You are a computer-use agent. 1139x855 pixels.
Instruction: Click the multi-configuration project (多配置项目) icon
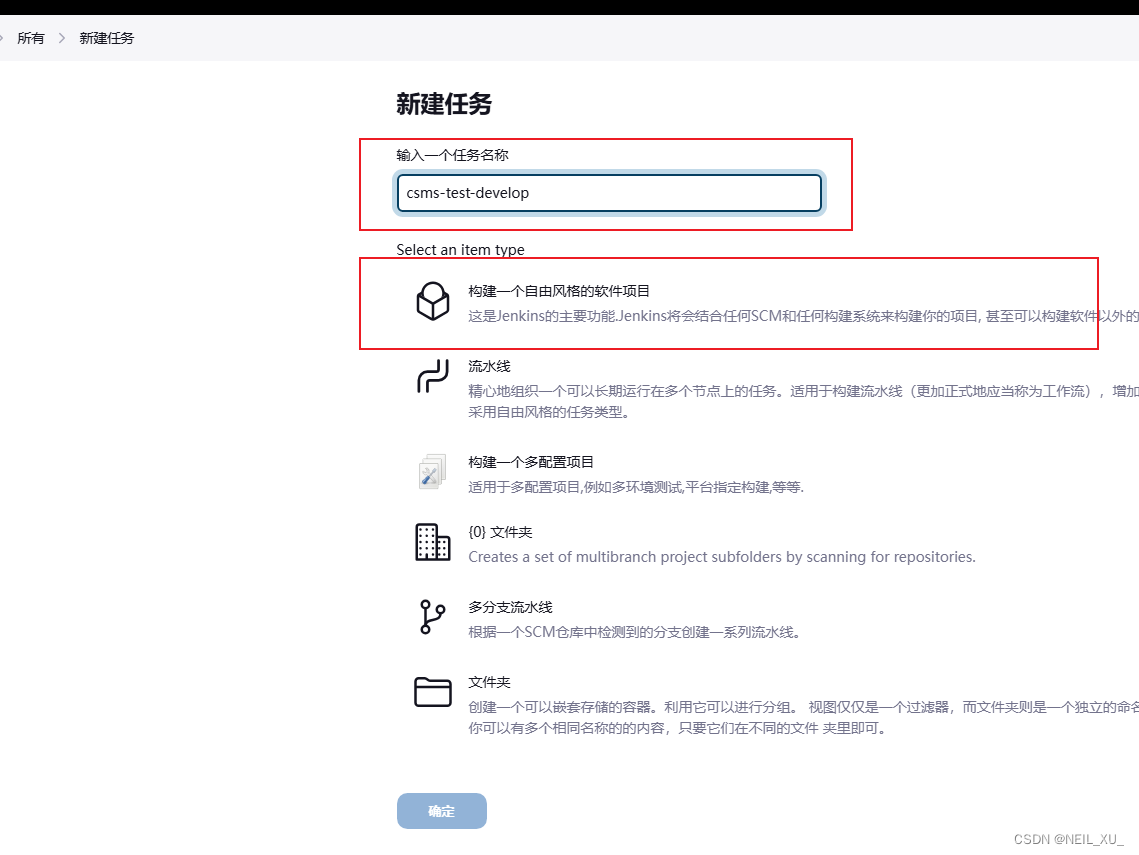point(432,471)
